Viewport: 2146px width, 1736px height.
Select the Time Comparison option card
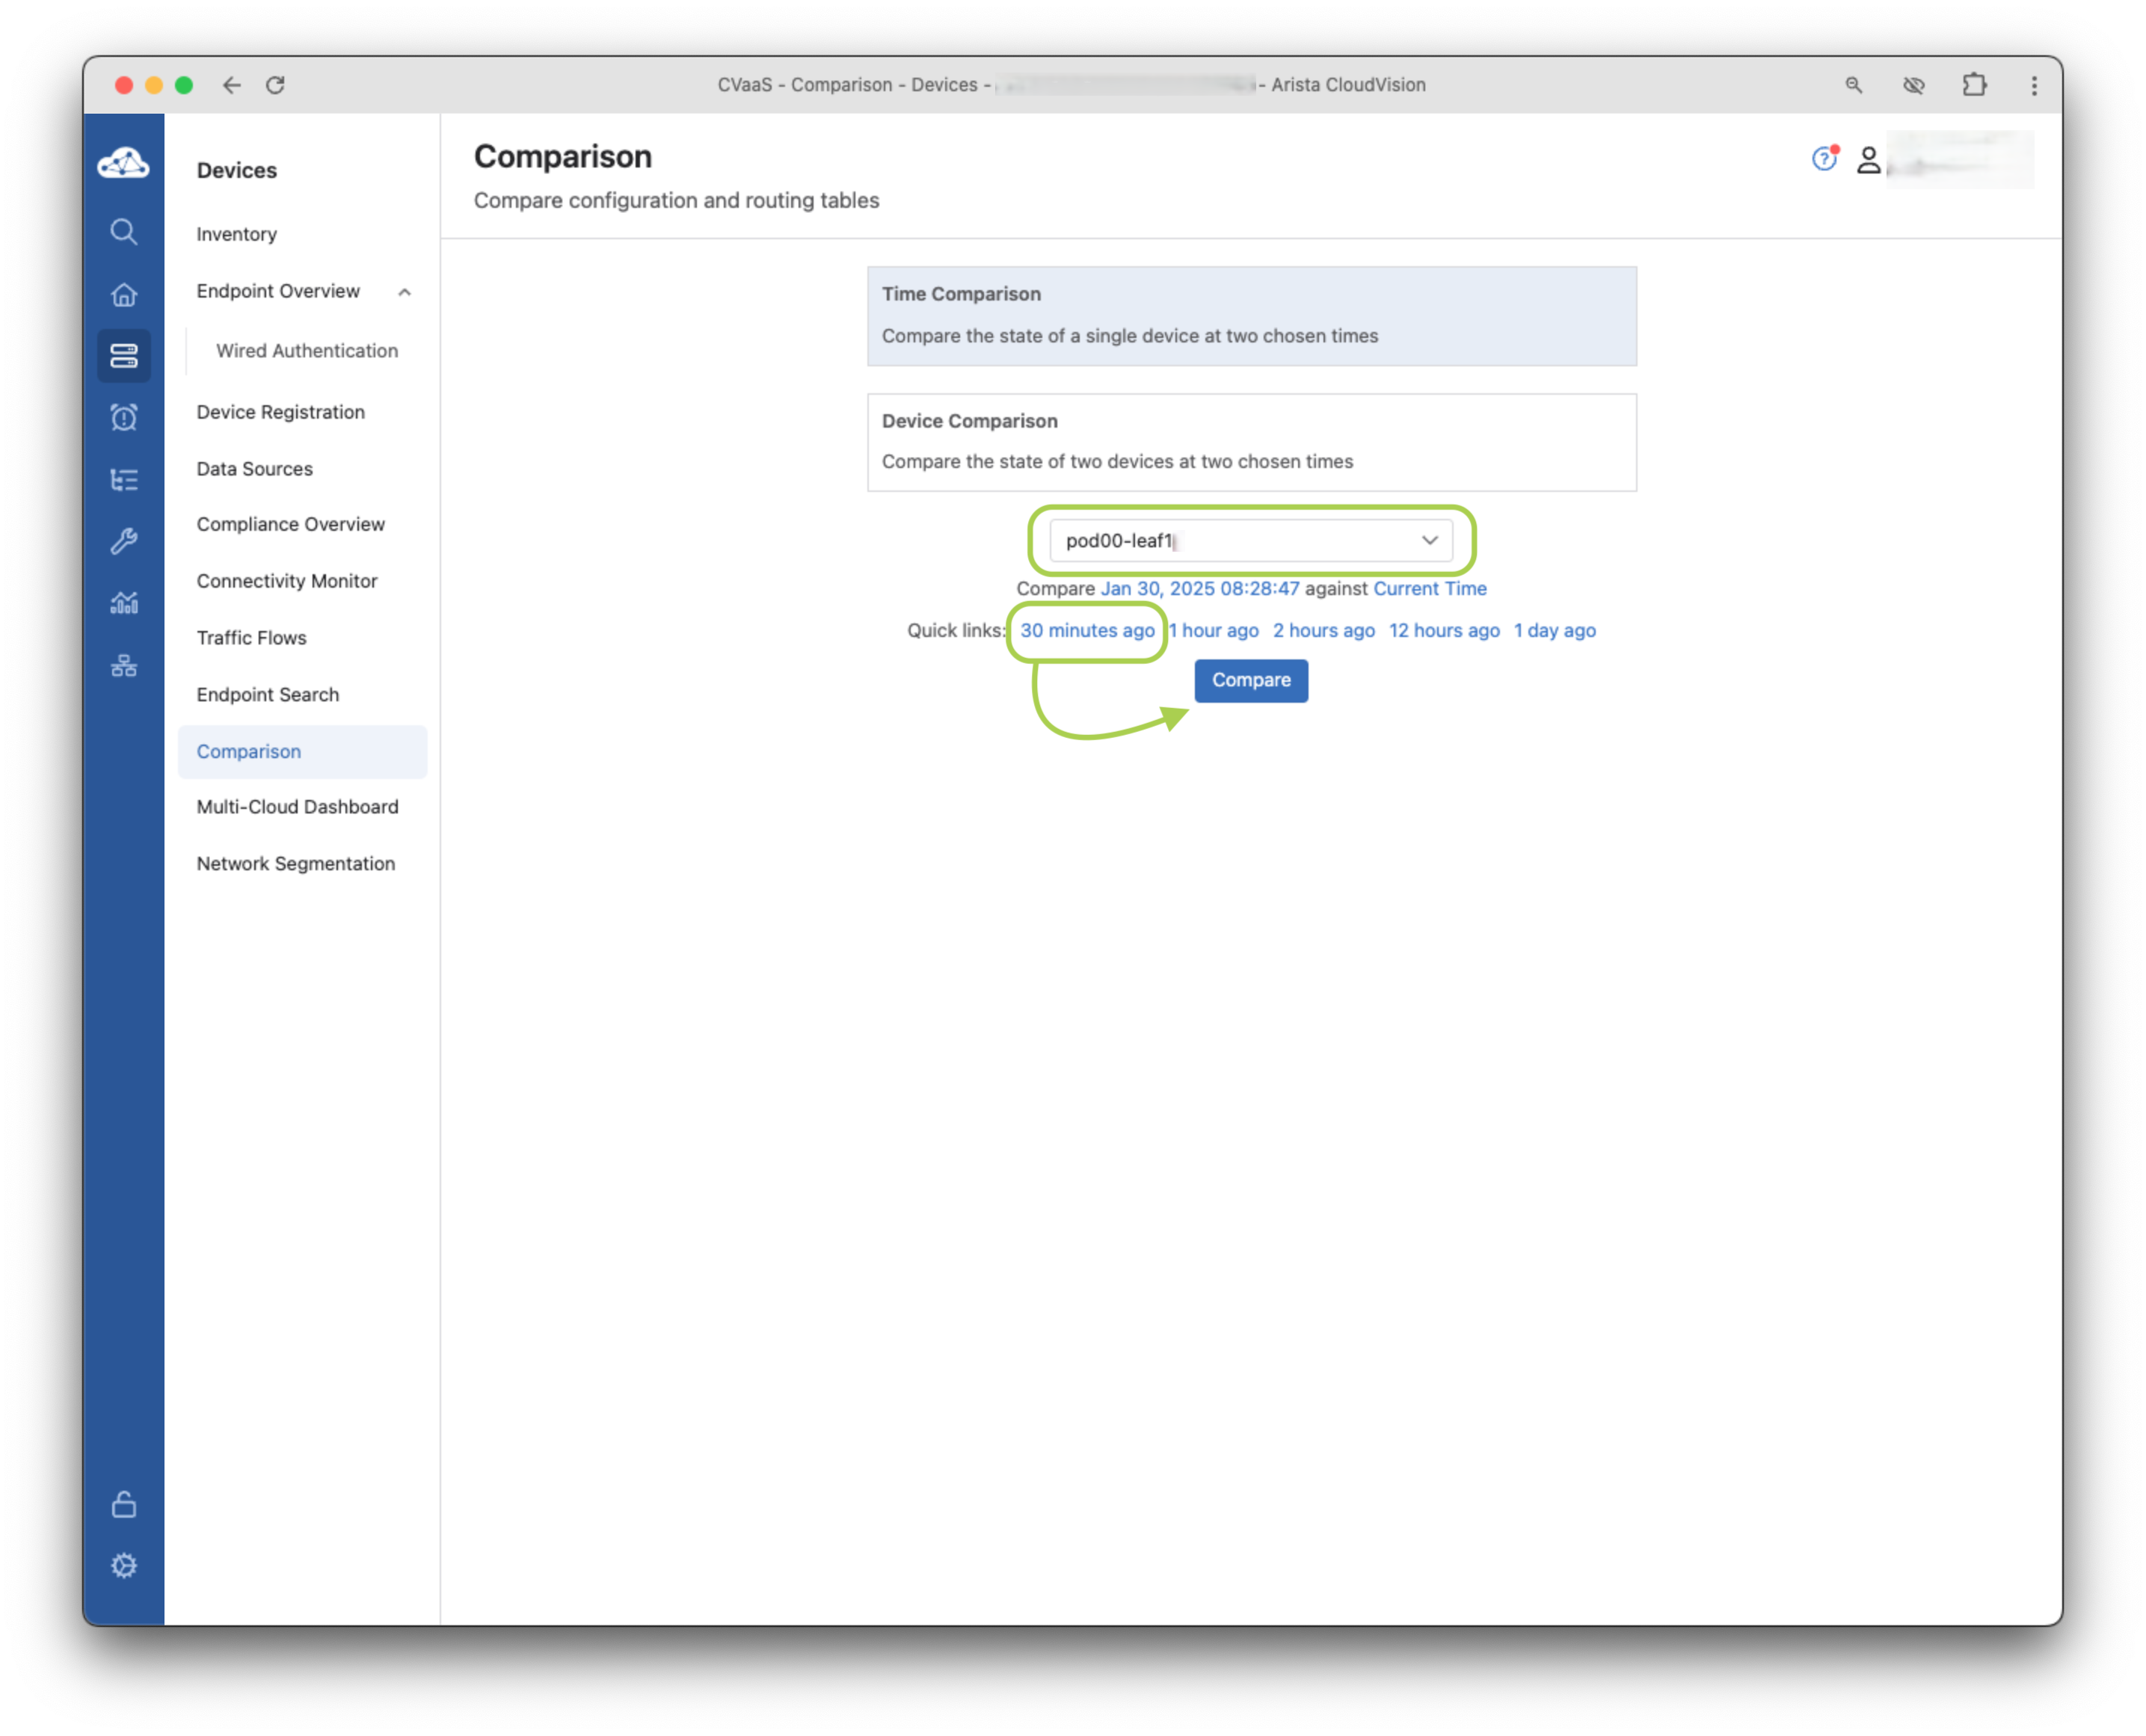point(1251,315)
